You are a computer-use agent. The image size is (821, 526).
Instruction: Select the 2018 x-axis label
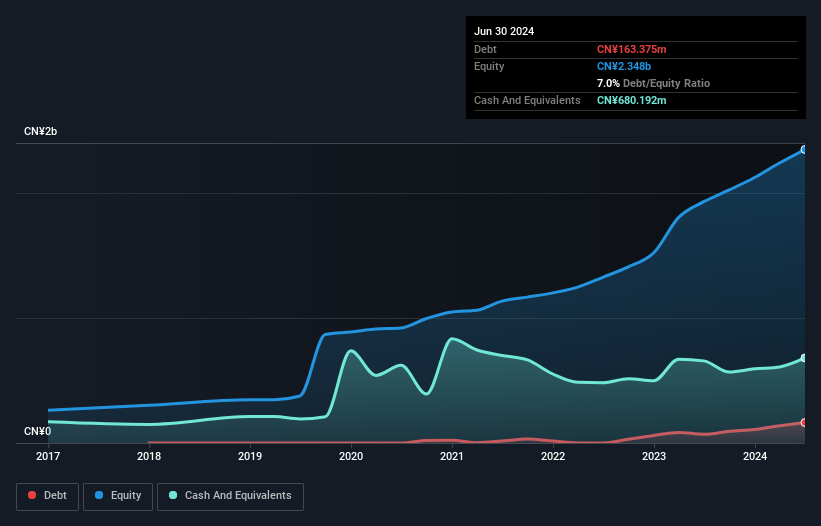click(149, 456)
